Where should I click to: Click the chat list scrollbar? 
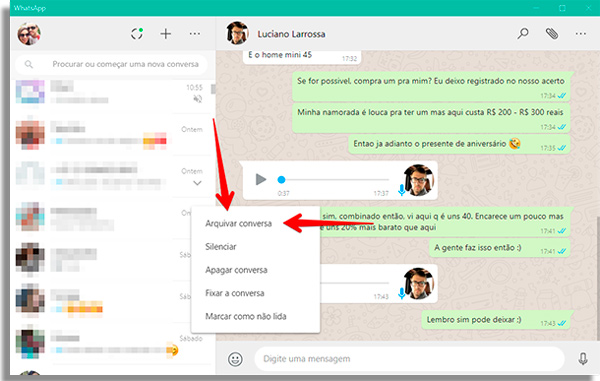213,89
